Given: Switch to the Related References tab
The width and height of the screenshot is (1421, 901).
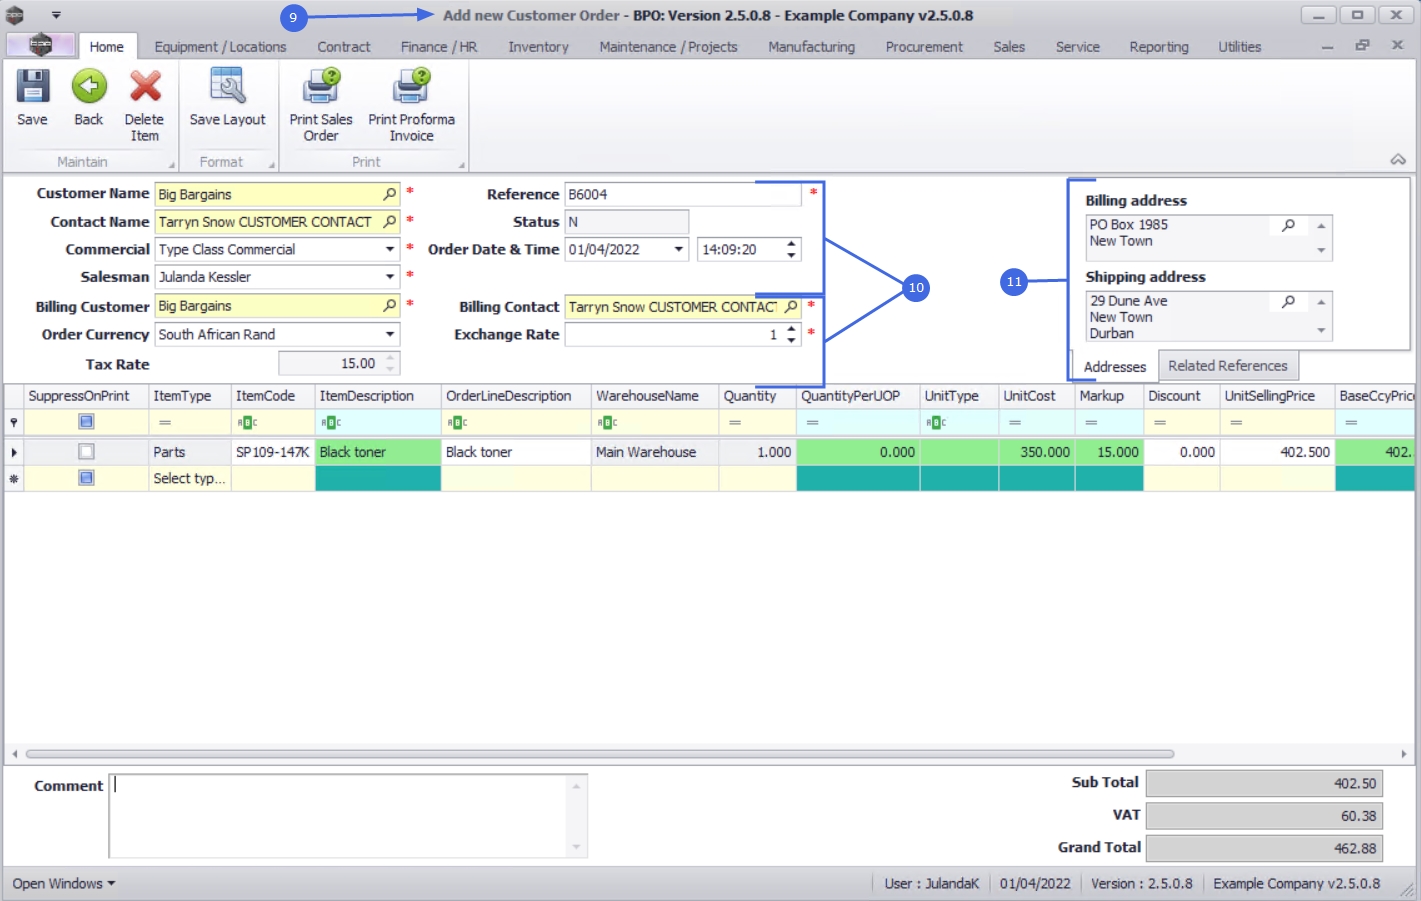Looking at the screenshot, I should 1228,366.
